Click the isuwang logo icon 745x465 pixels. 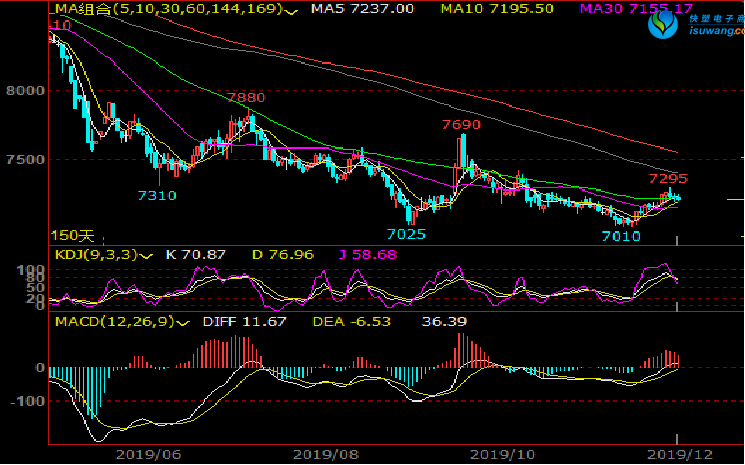663,28
